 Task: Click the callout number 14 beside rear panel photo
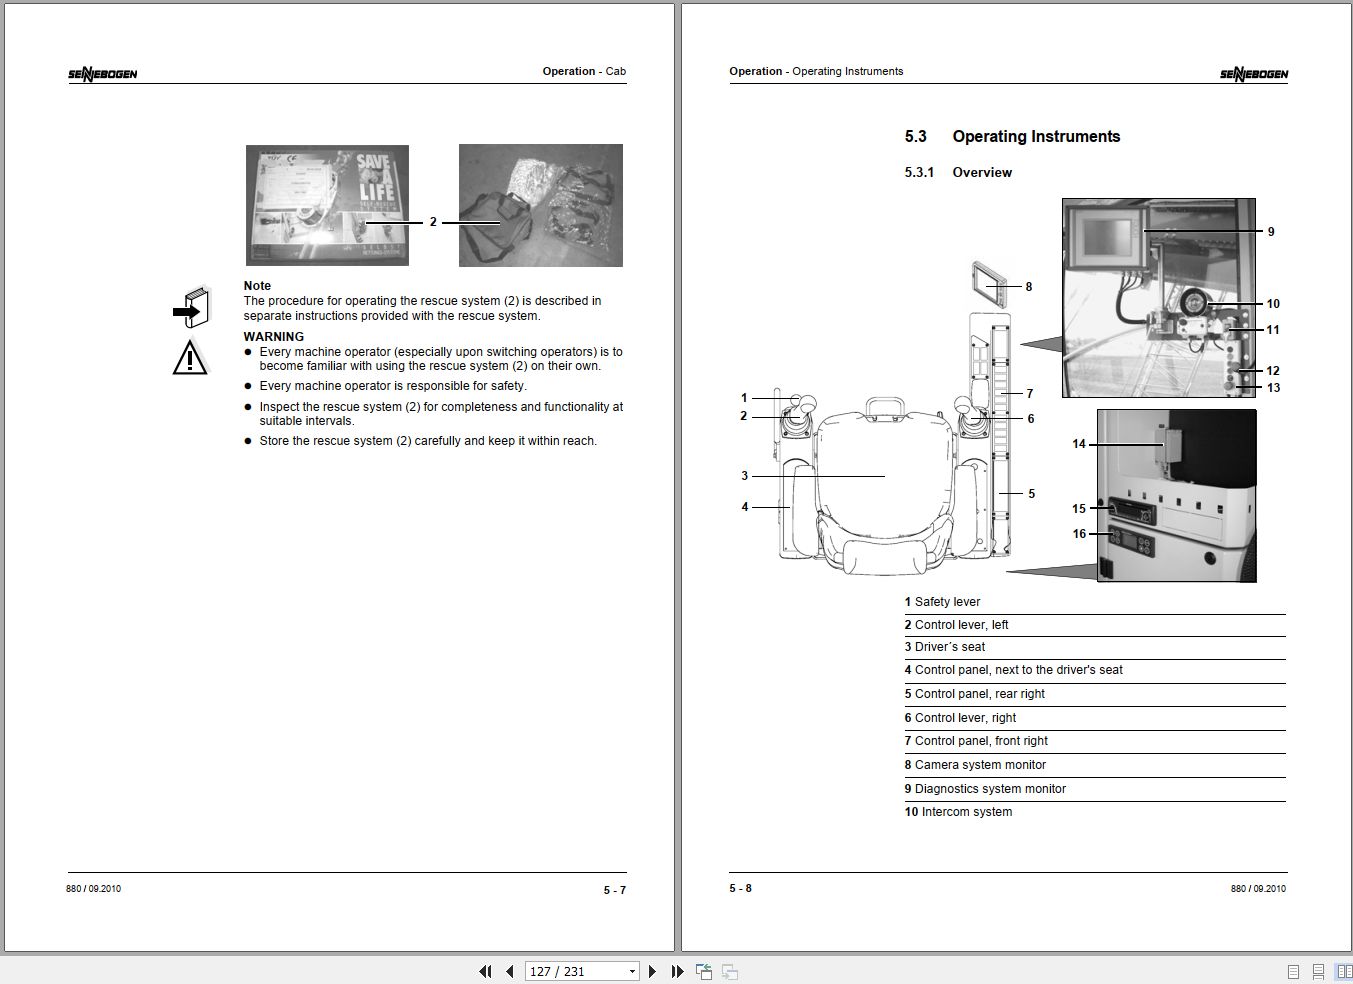[x=1079, y=444]
